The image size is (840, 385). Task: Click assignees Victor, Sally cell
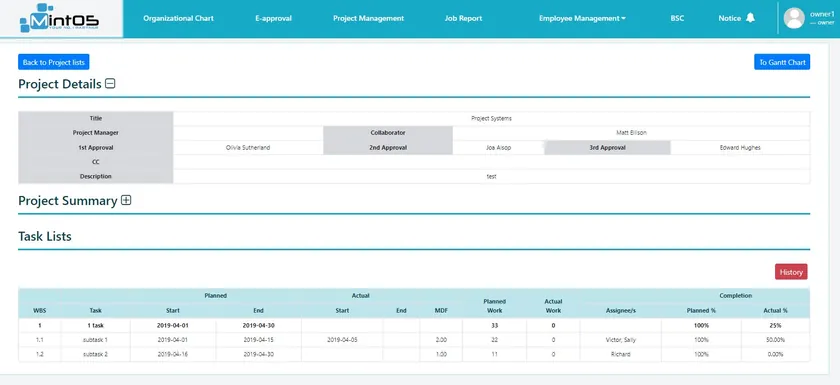tap(620, 339)
